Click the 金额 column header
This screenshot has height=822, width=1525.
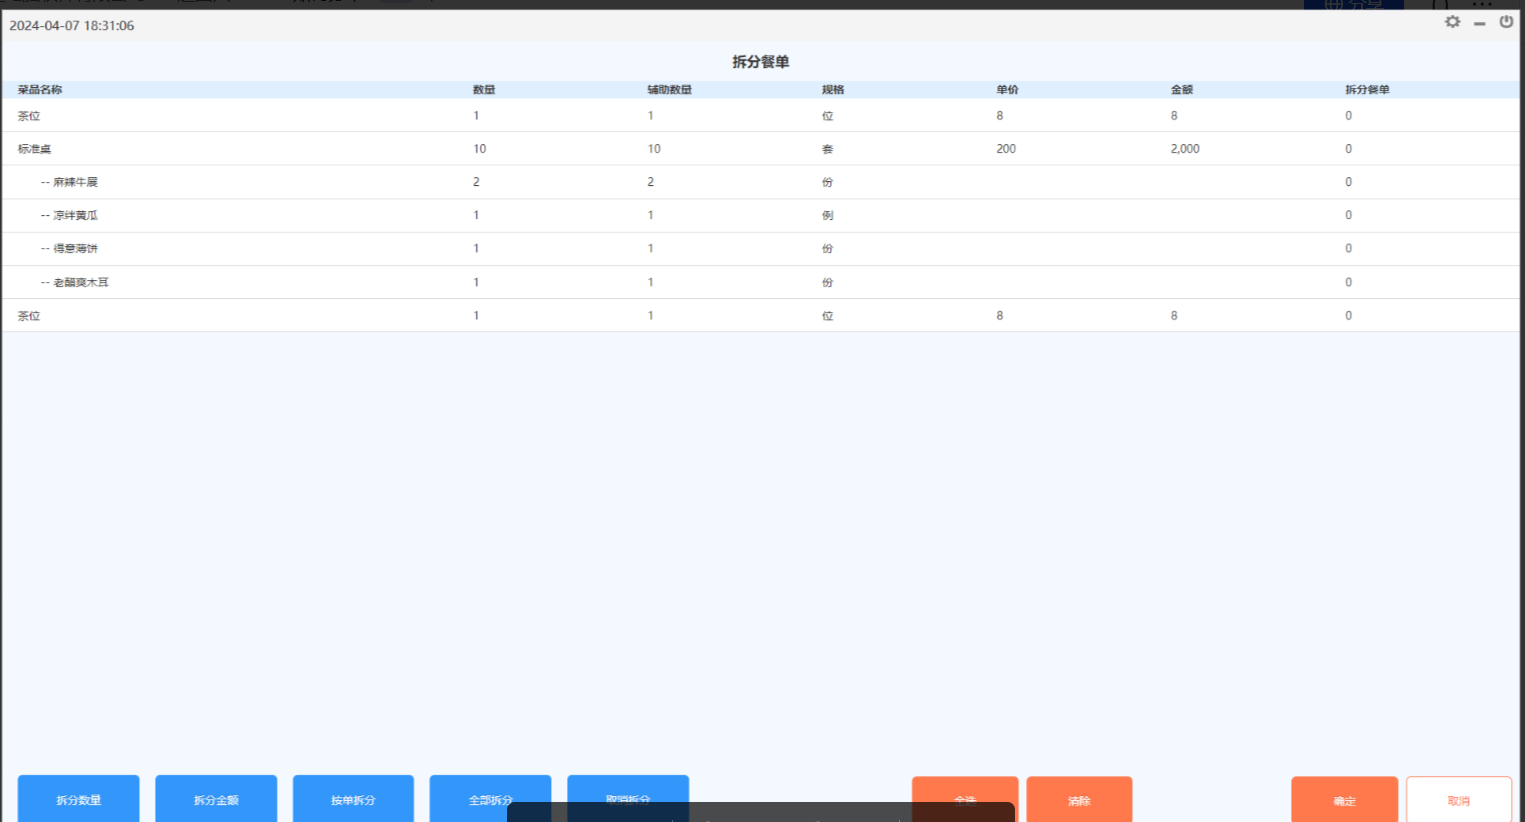pos(1181,90)
